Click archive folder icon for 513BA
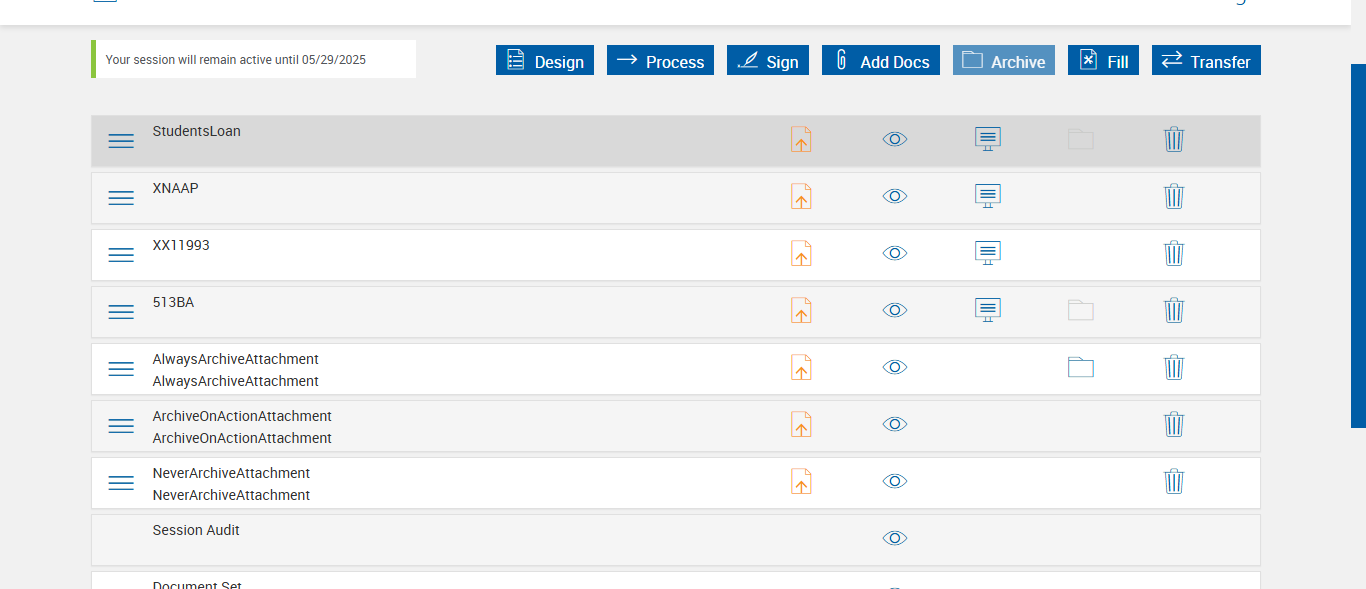The height and width of the screenshot is (589, 1366). pos(1080,310)
